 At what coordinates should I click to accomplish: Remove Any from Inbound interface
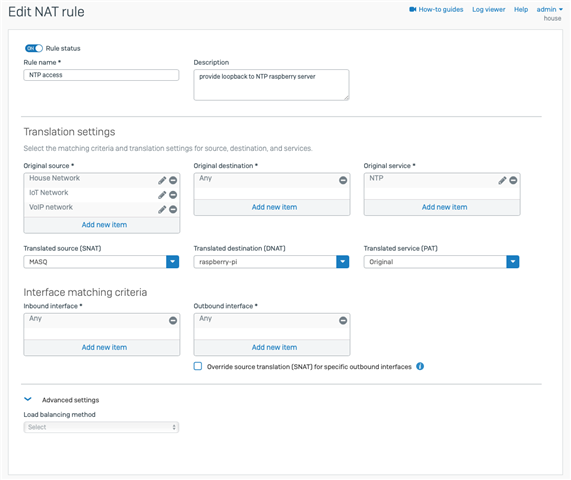[x=173, y=320]
